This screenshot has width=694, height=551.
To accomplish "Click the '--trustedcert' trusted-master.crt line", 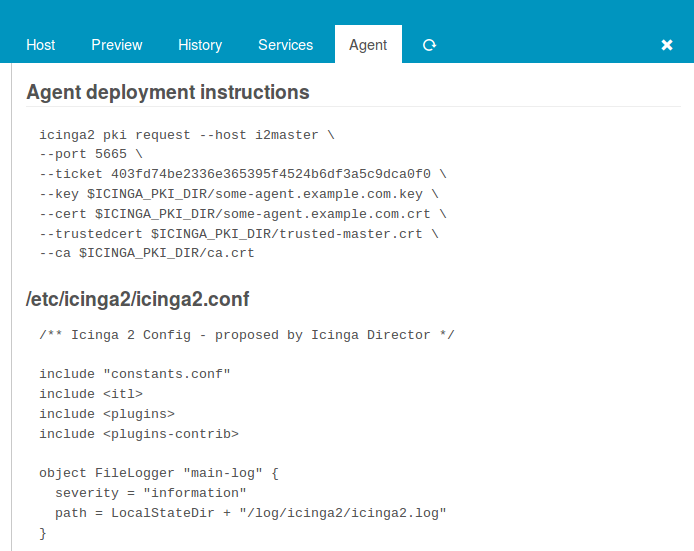I will point(239,234).
